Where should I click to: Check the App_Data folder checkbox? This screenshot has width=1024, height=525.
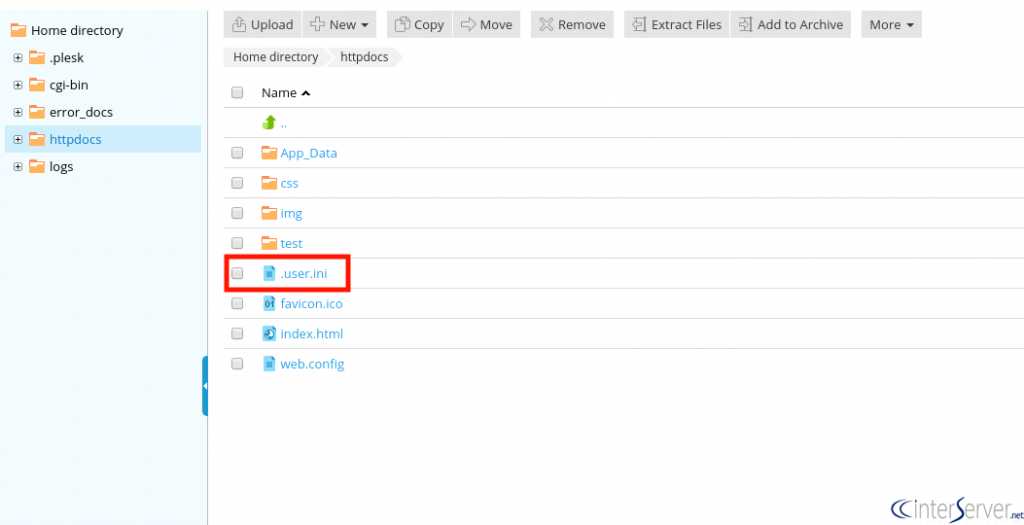(237, 153)
